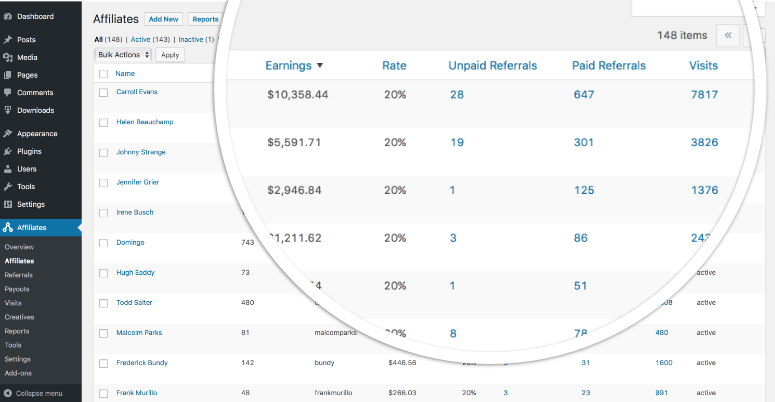This screenshot has height=402, width=775.
Task: Click the Dashboard icon in sidebar
Action: tap(8, 18)
